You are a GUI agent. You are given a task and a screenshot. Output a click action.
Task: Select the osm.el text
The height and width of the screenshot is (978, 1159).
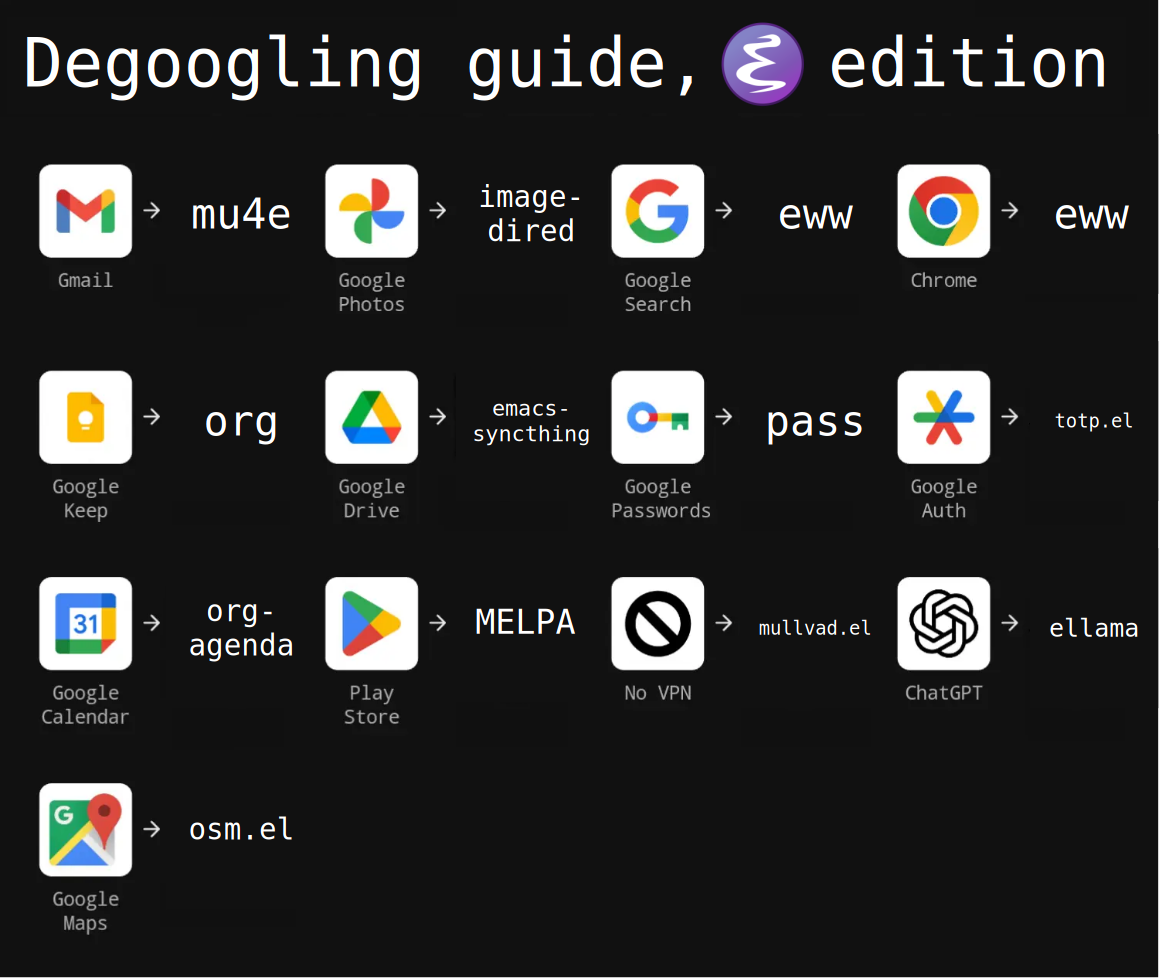pos(241,829)
